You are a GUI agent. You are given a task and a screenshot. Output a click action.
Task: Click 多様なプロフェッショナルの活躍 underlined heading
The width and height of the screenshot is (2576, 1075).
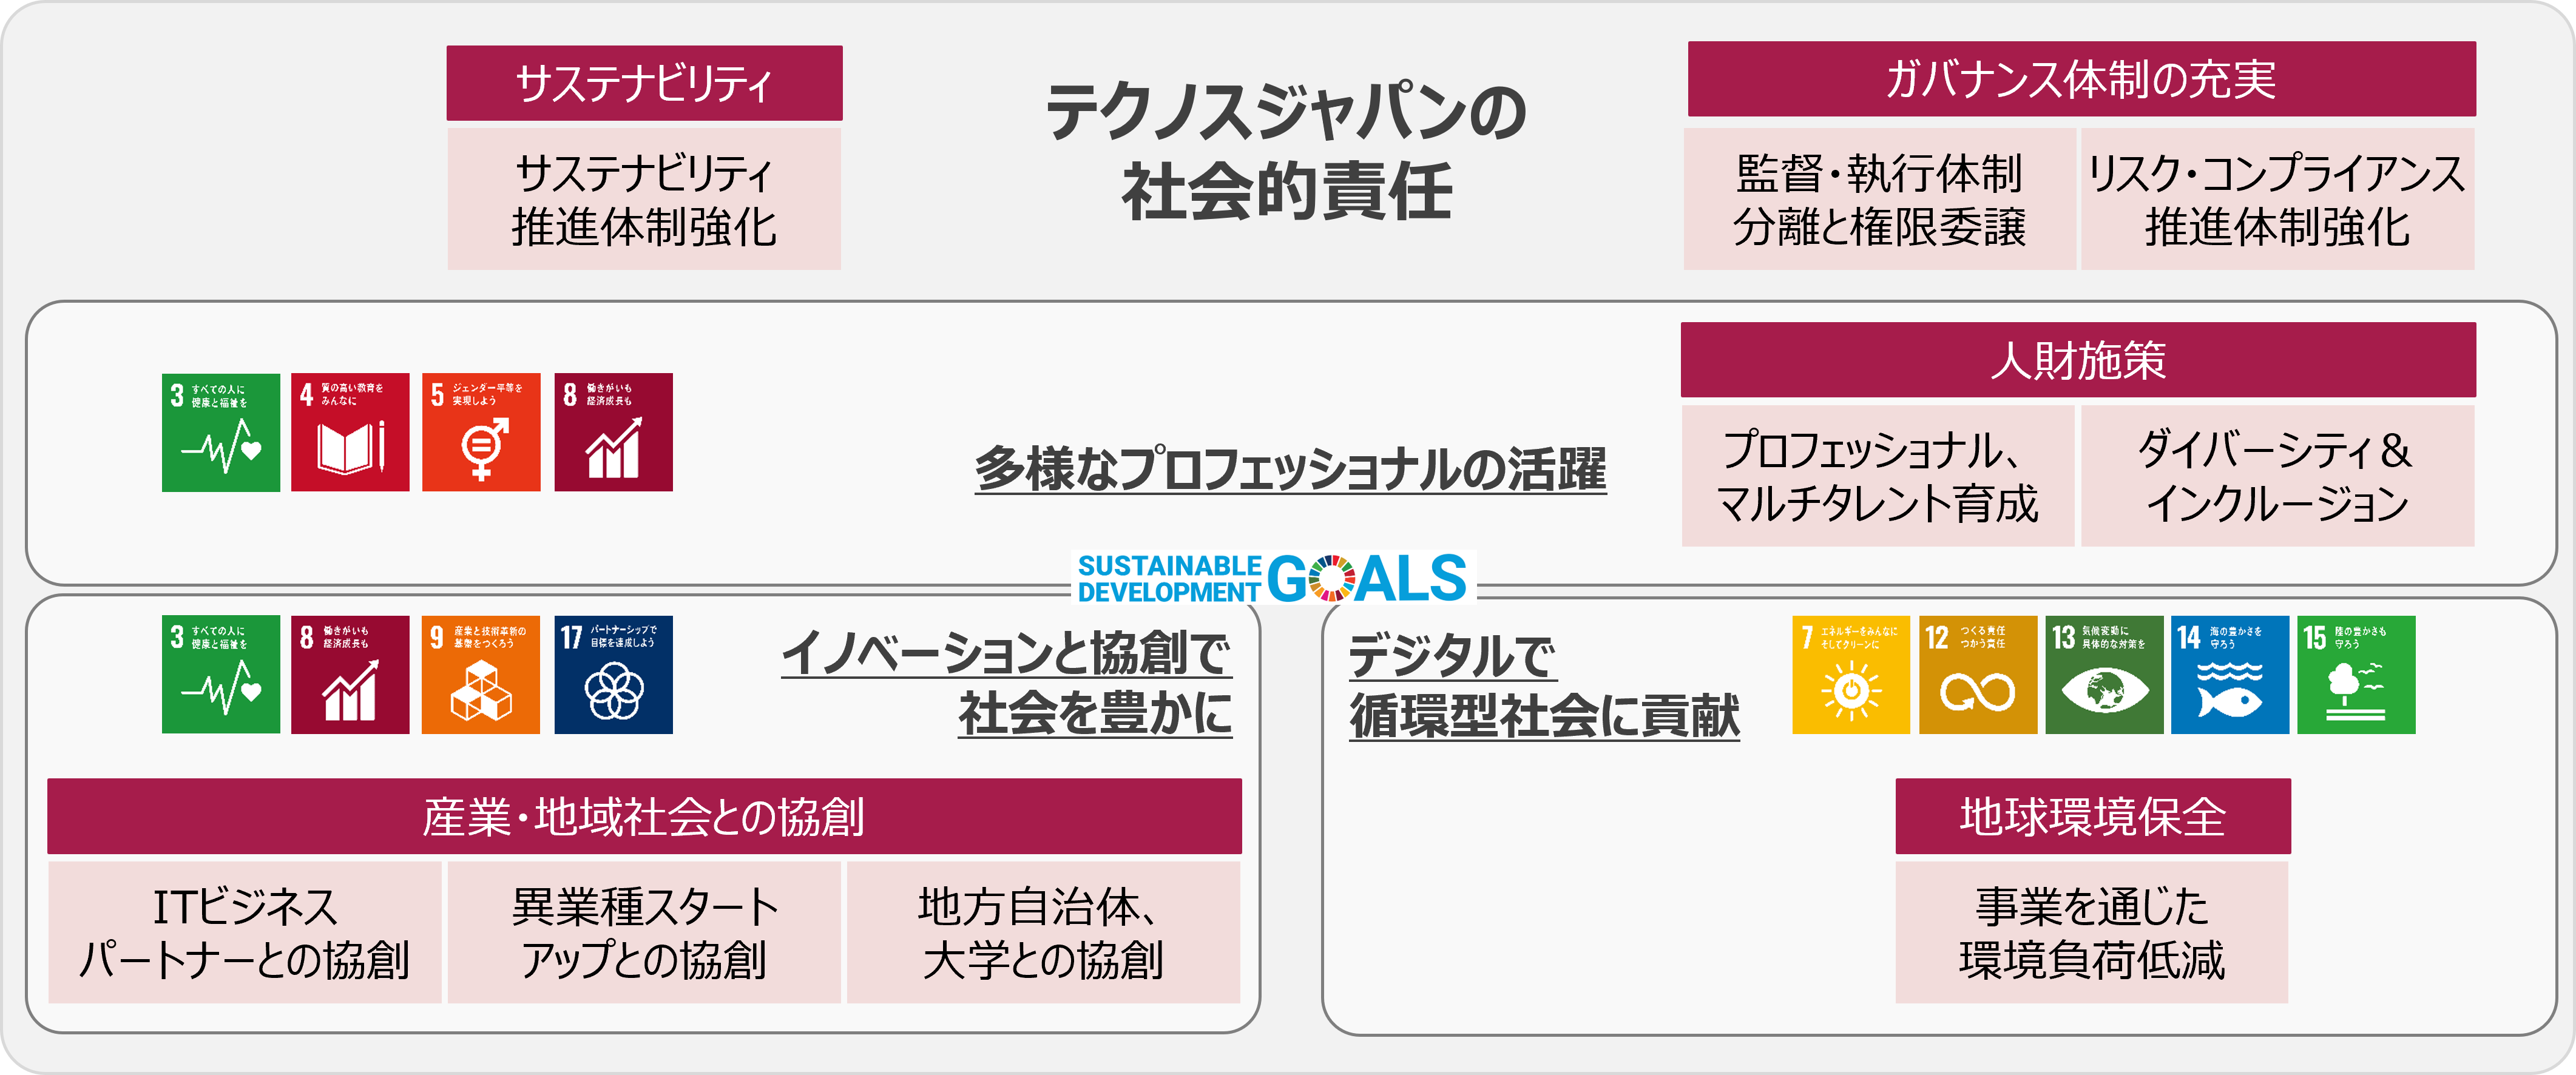pos(1291,470)
